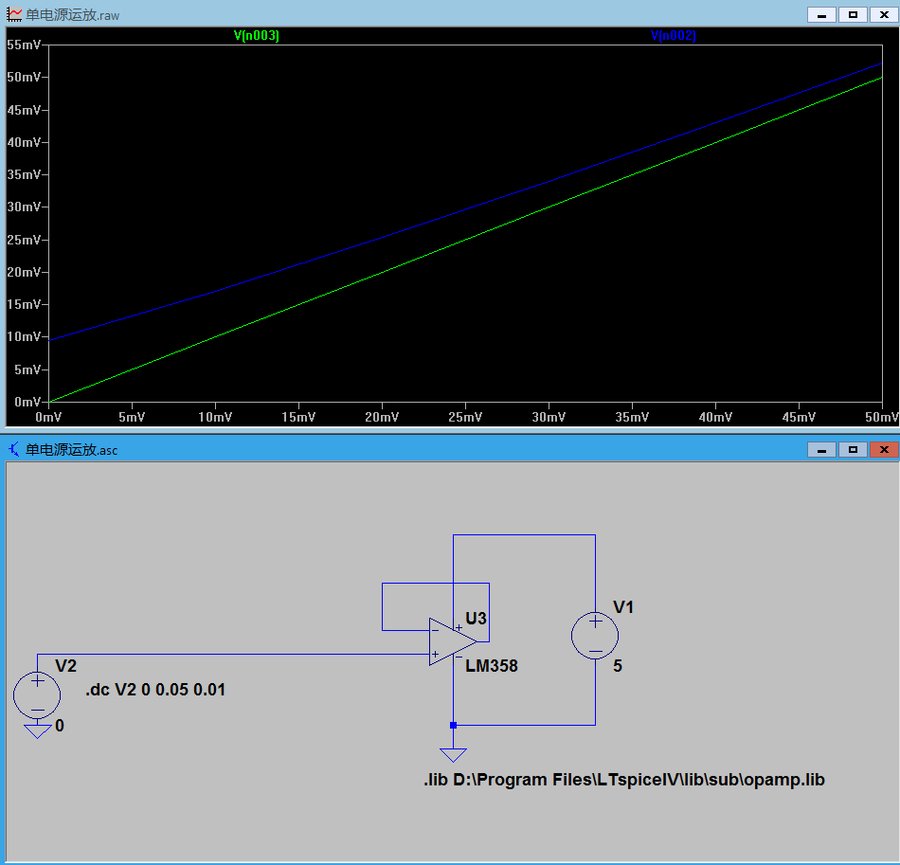Viewport: 900px width, 865px height.
Task: Click the LM358 component value label
Action: click(492, 666)
